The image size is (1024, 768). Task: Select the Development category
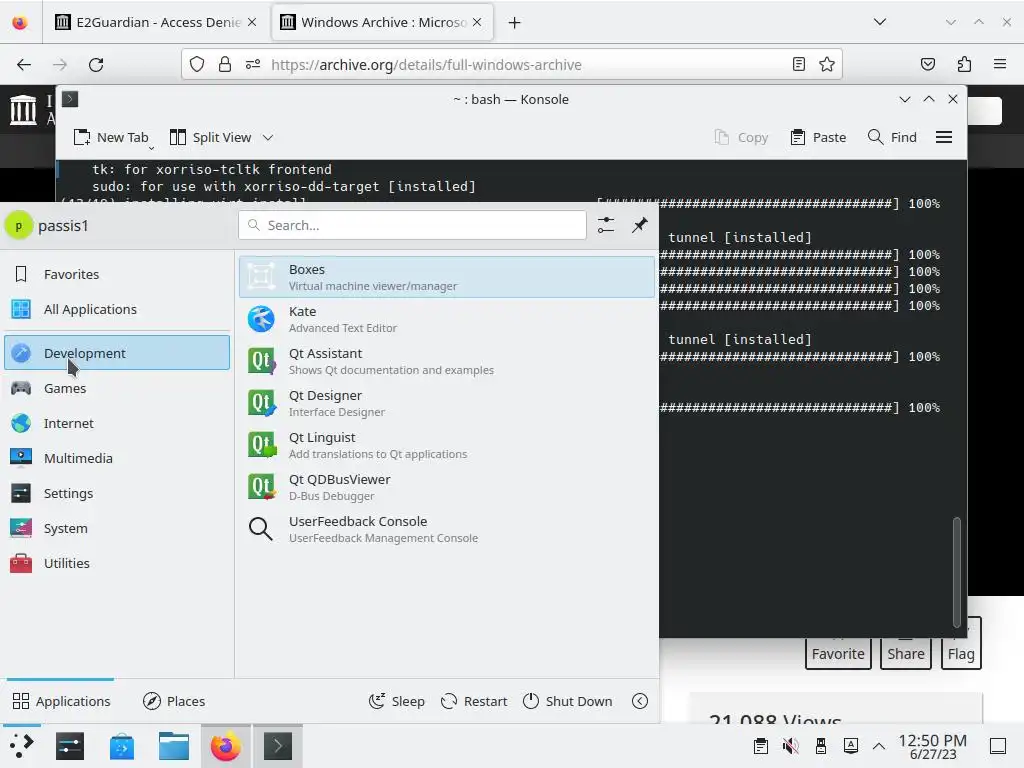pos(117,353)
